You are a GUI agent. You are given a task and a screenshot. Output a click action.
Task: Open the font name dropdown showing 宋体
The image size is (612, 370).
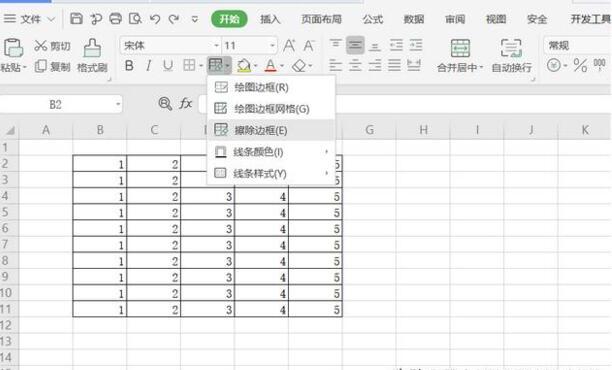coord(216,46)
